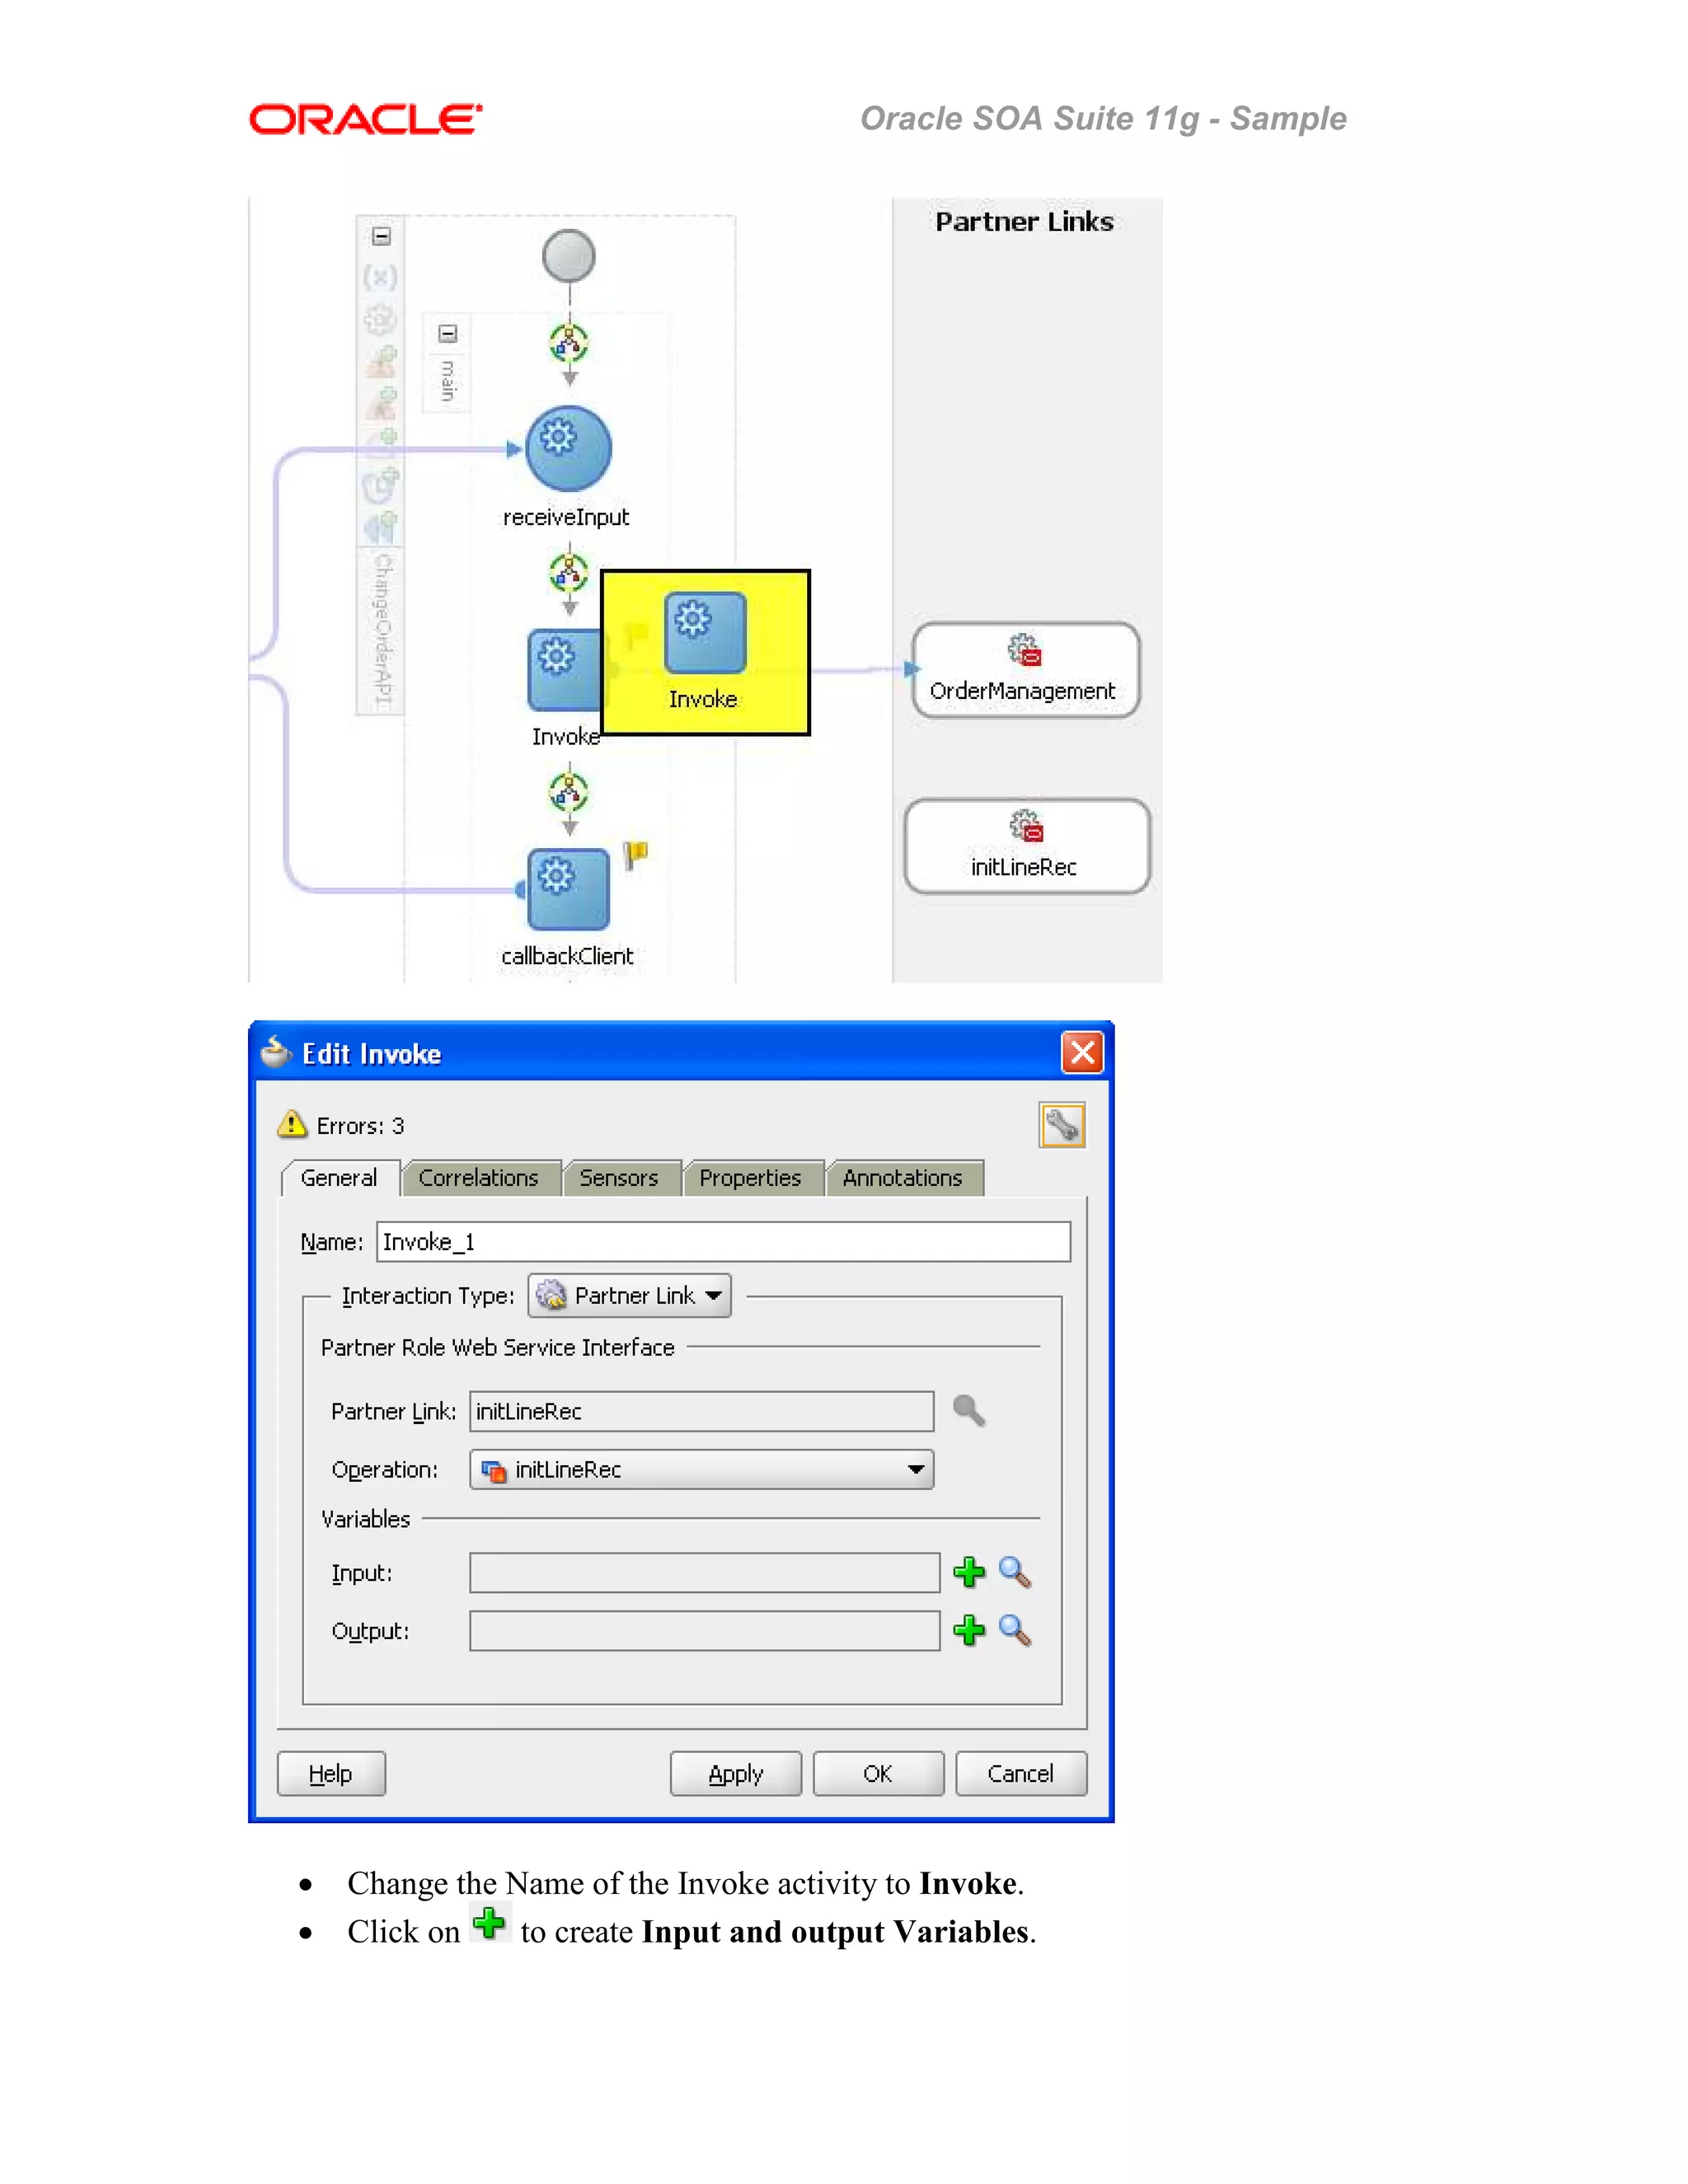Click the drop target below receiveInput
This screenshot has width=1688, height=2184.
pyautogui.click(x=569, y=574)
